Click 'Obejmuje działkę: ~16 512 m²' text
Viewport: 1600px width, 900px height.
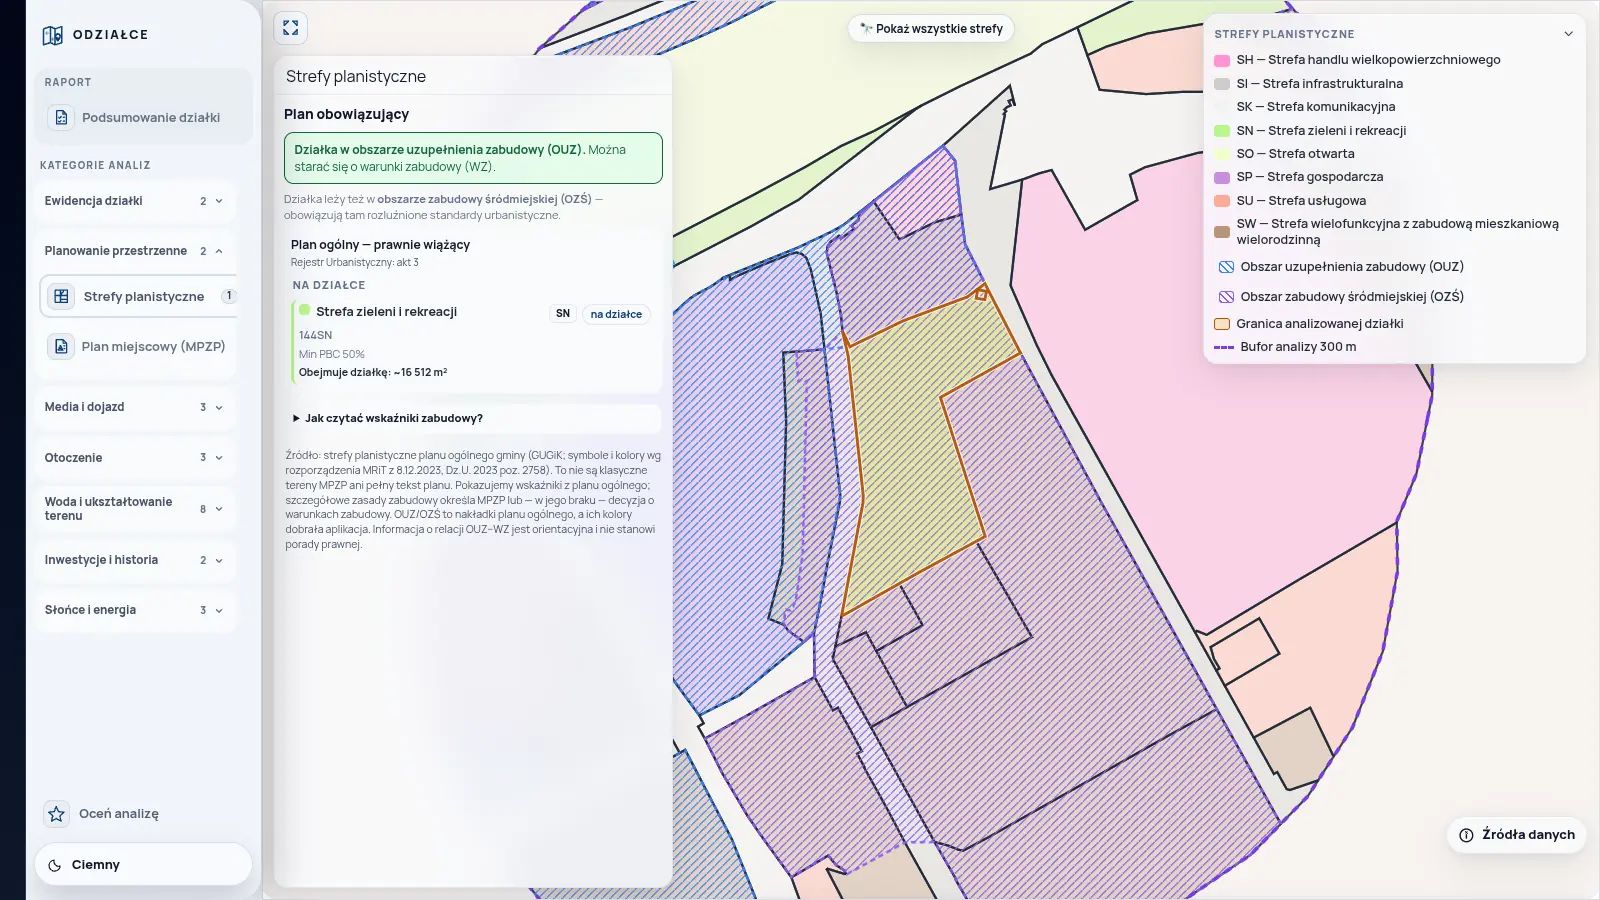(x=373, y=372)
